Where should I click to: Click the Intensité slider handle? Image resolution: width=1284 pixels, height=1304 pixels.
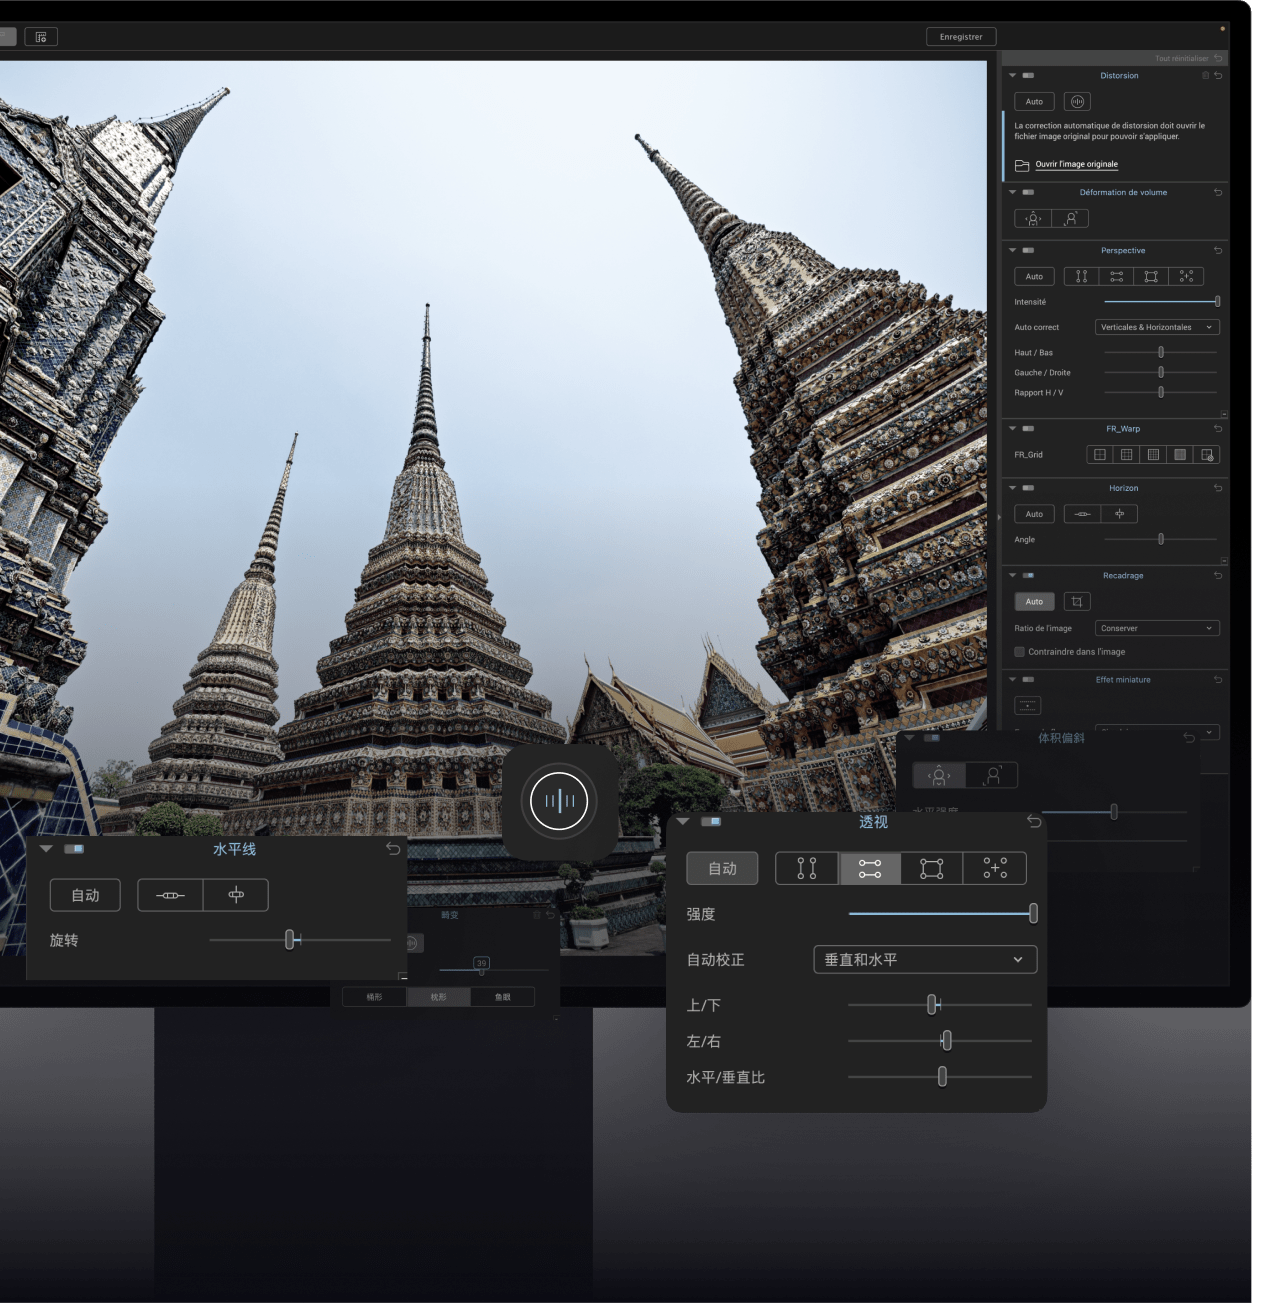(1217, 301)
